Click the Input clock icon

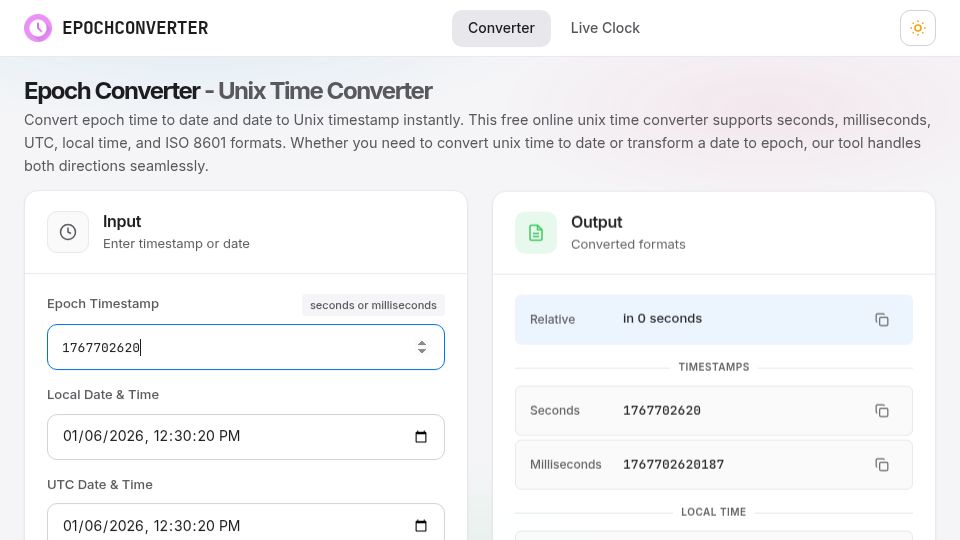pos(68,232)
